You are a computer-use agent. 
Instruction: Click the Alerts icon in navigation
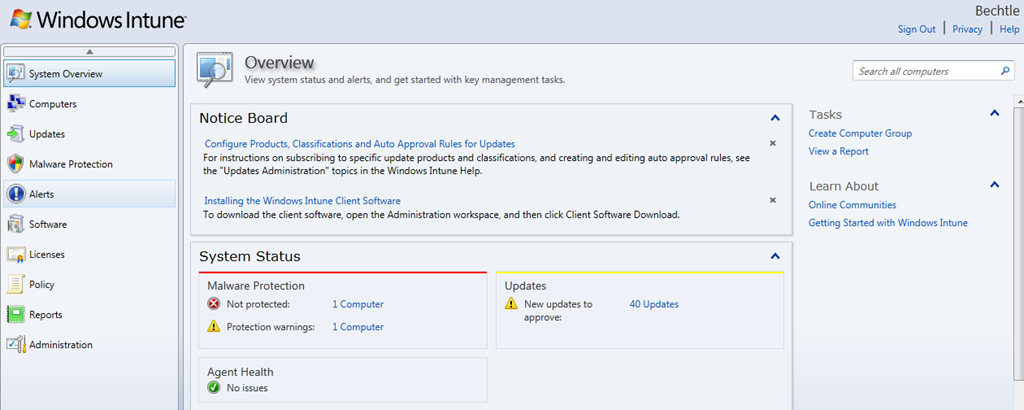[x=16, y=194]
